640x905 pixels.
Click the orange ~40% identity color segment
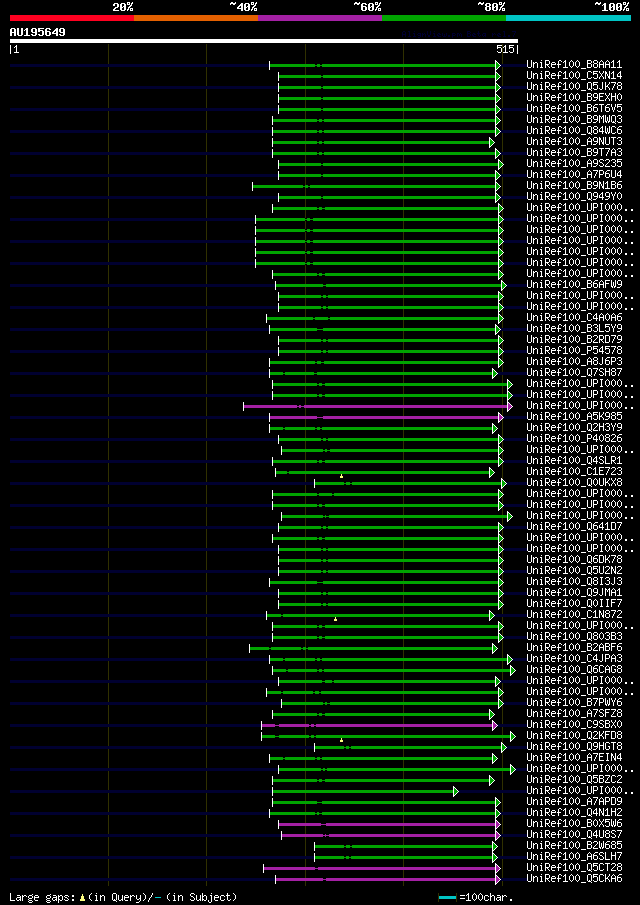tap(196, 18)
